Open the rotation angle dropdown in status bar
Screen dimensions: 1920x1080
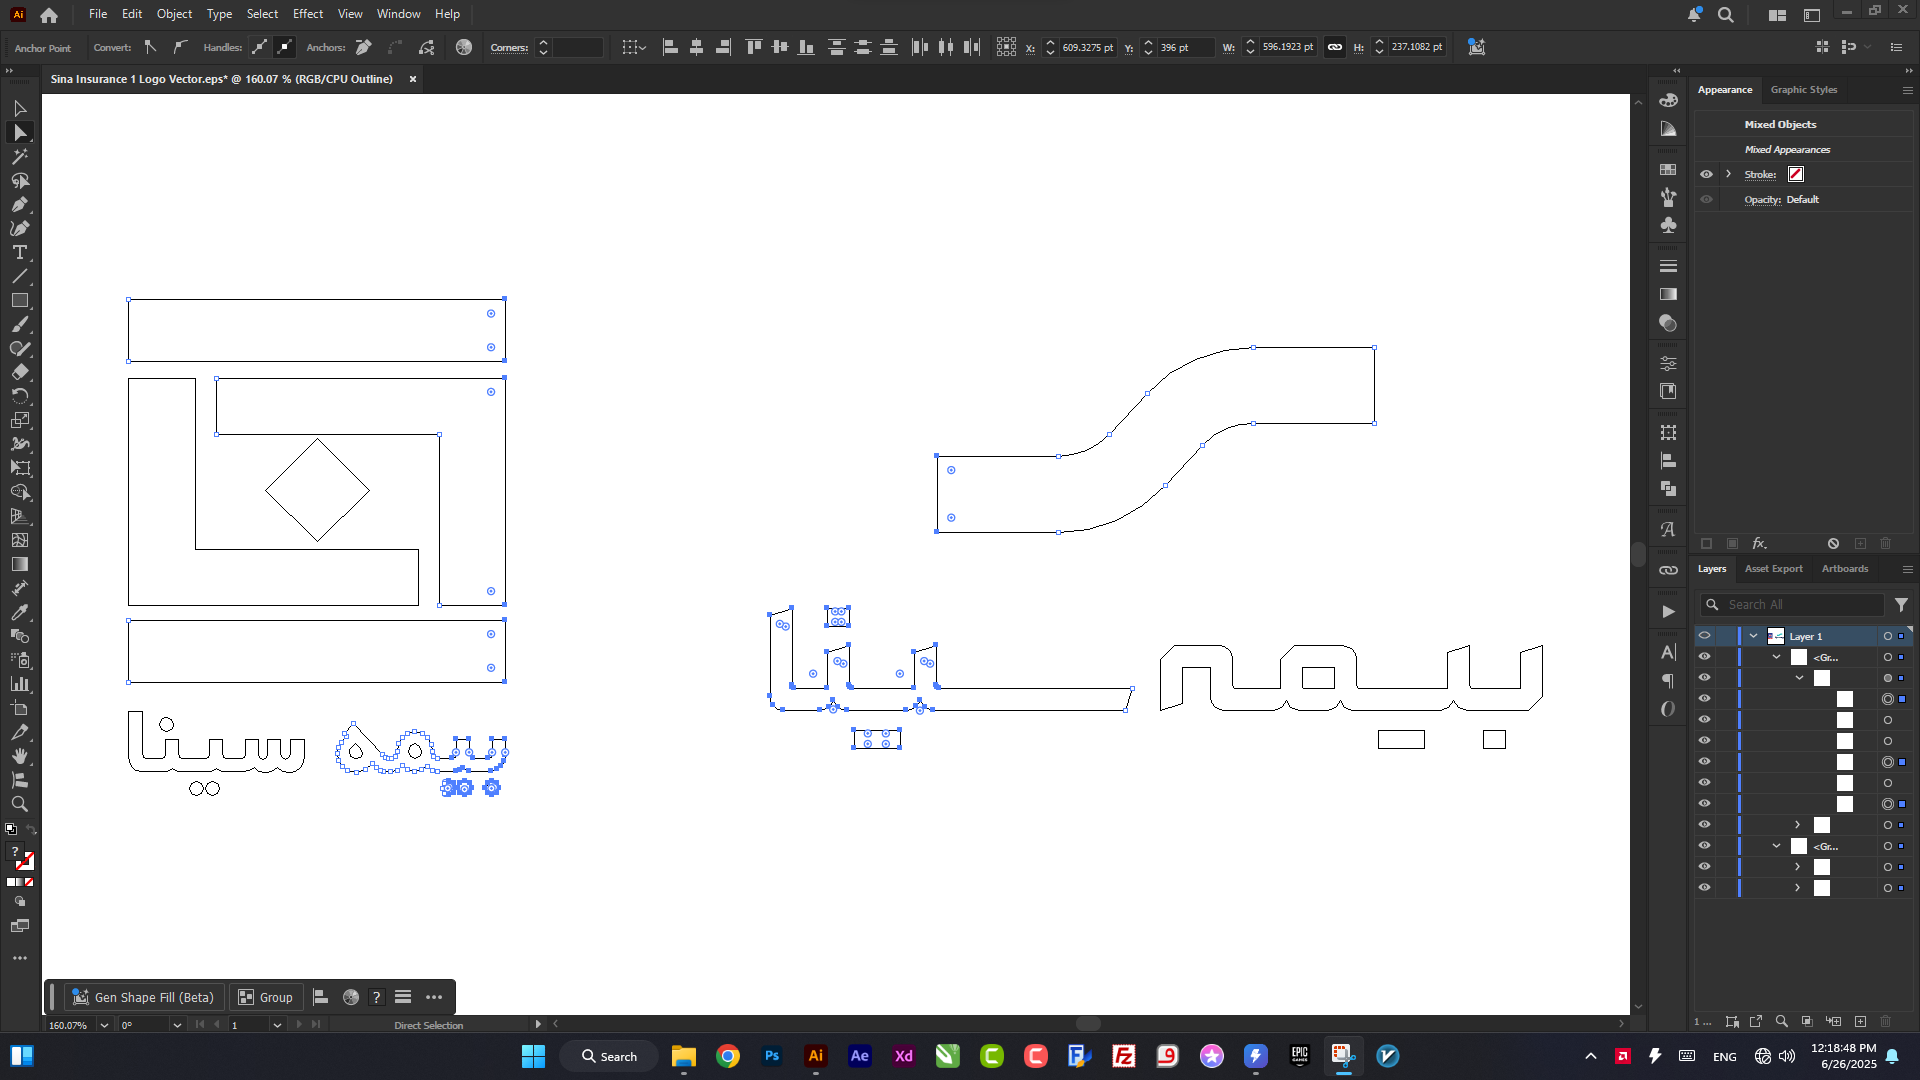[177, 1025]
